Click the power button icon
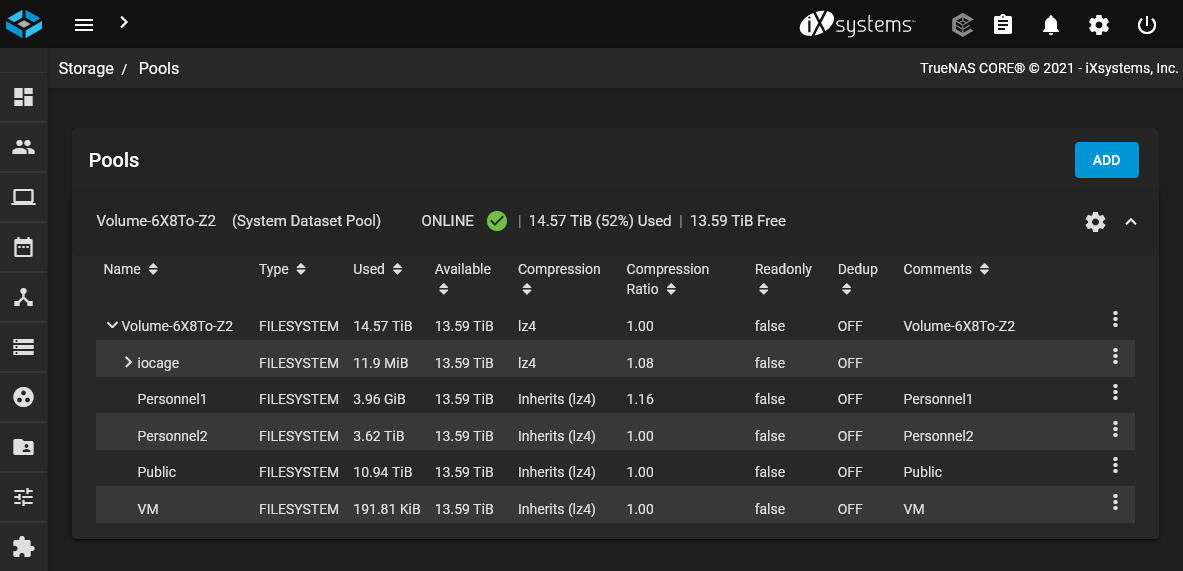Viewport: 1183px width, 571px height. tap(1147, 25)
